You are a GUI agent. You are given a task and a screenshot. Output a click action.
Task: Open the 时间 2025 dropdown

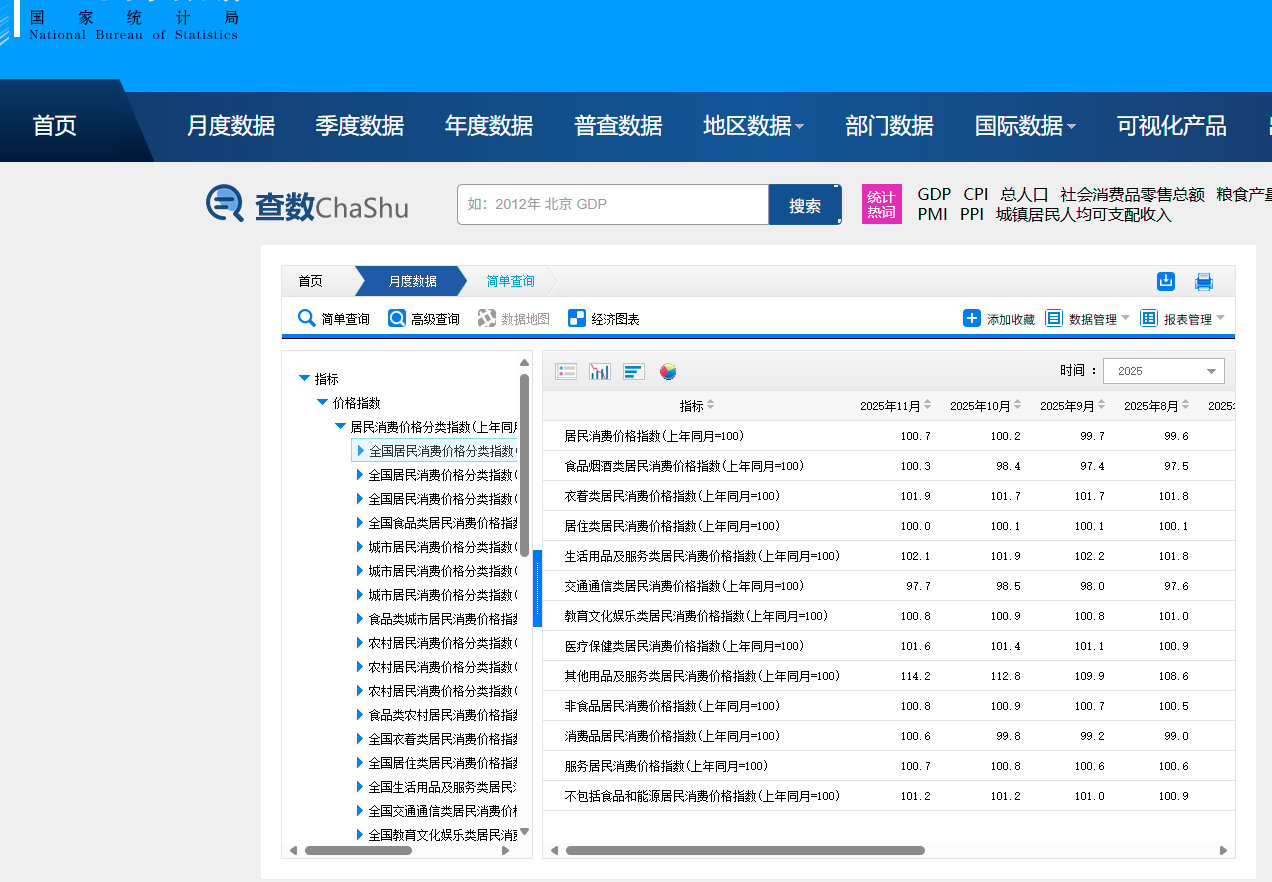[1163, 371]
